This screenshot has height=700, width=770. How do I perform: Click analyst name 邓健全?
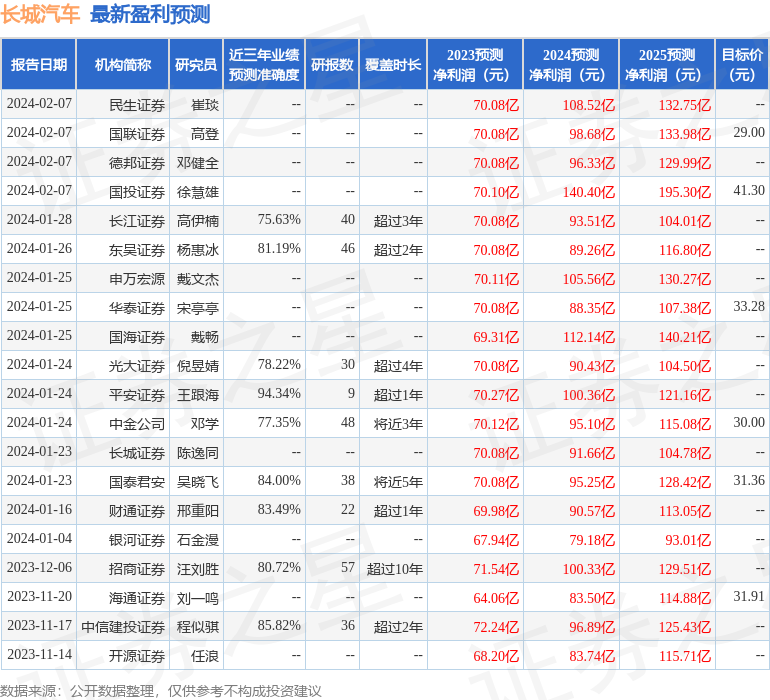tap(198, 163)
